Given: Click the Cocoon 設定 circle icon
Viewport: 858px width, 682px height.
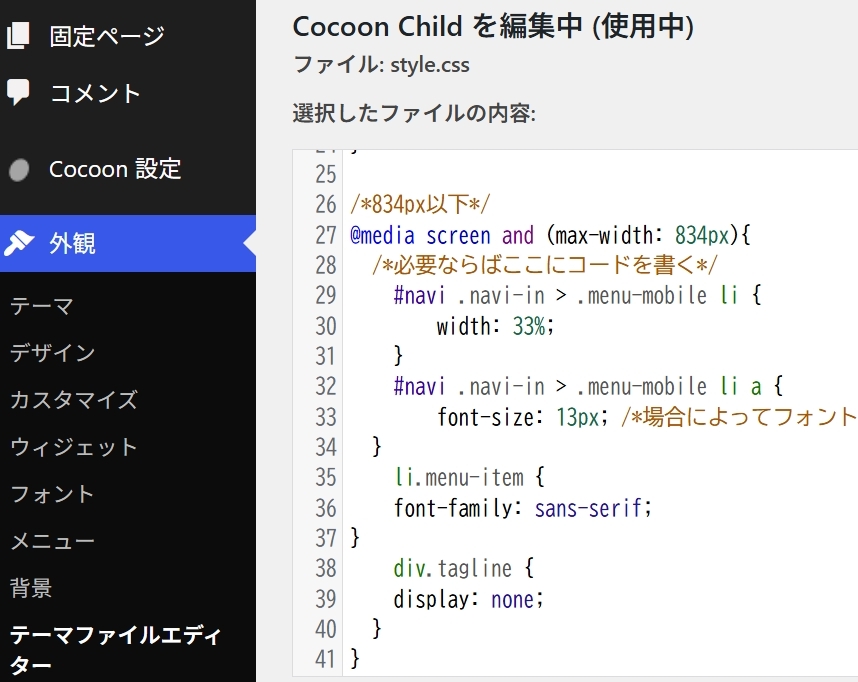Looking at the screenshot, I should (x=19, y=170).
